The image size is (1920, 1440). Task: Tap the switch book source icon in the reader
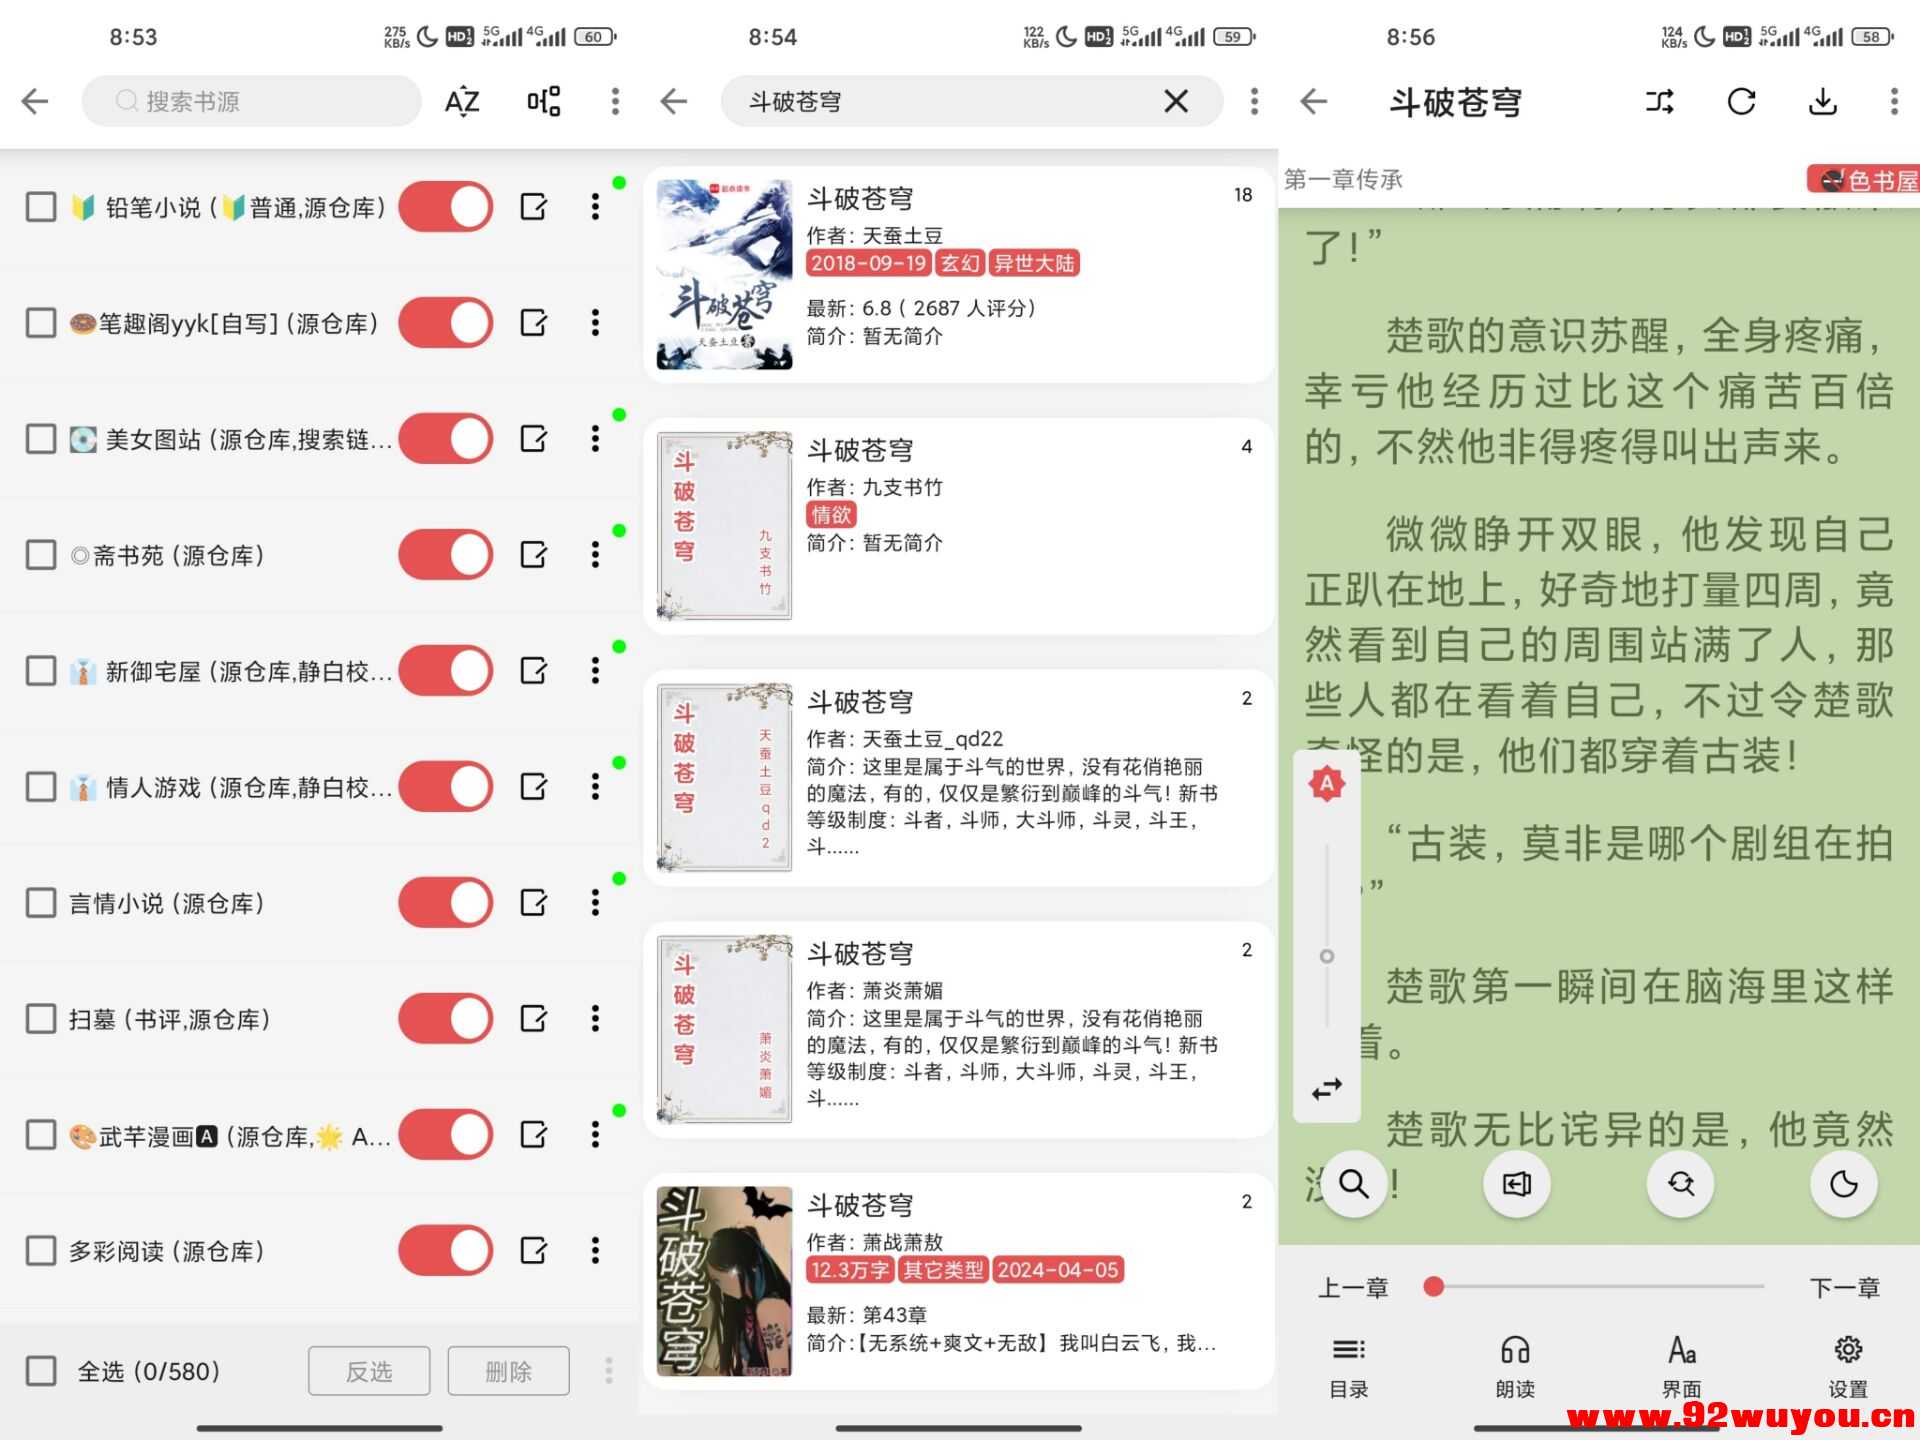(x=1658, y=101)
